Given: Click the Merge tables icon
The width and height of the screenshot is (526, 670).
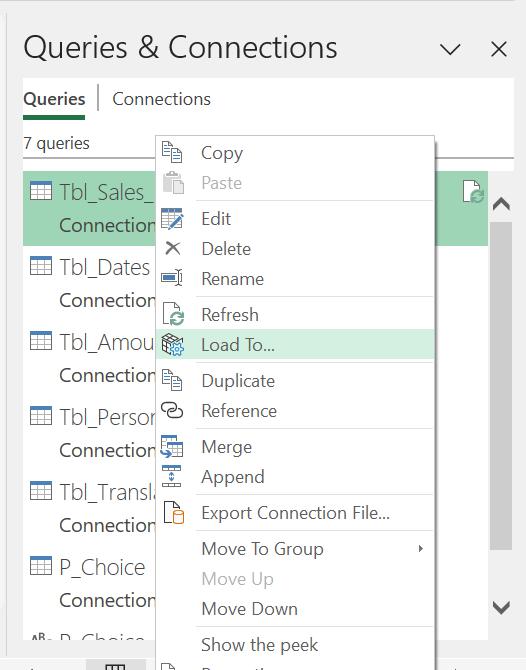Looking at the screenshot, I should coord(172,447).
